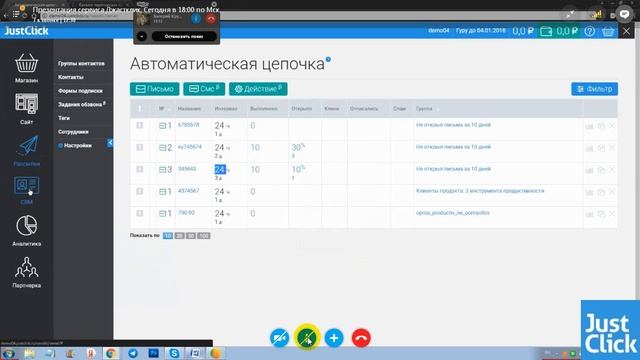
Task: Open Сотрудники menu item
Action: [73, 132]
